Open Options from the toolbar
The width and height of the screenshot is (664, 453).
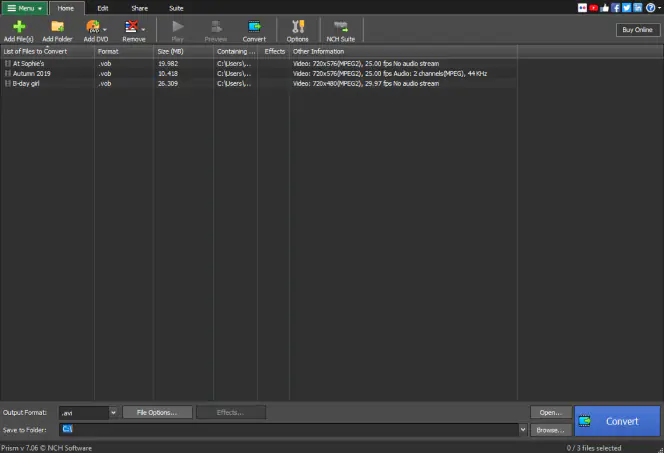298,31
